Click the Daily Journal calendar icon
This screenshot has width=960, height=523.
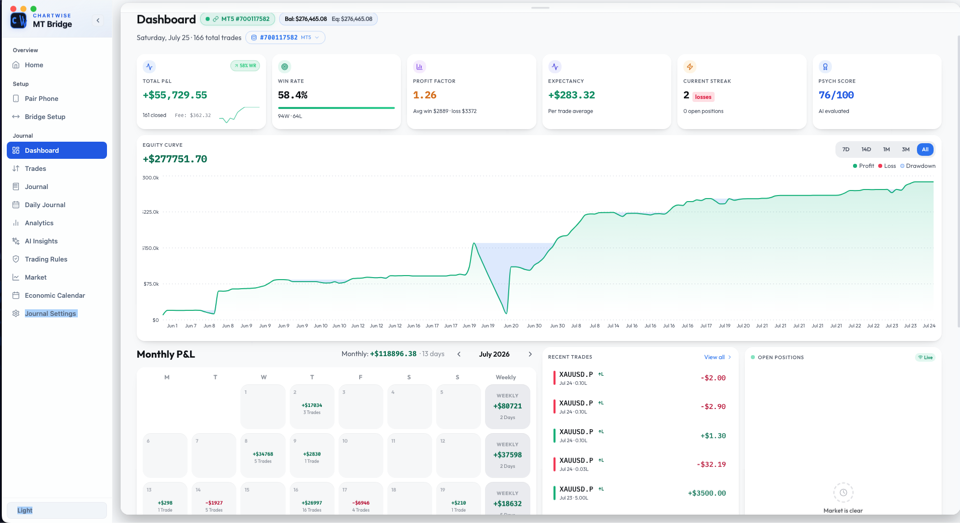click(x=16, y=205)
